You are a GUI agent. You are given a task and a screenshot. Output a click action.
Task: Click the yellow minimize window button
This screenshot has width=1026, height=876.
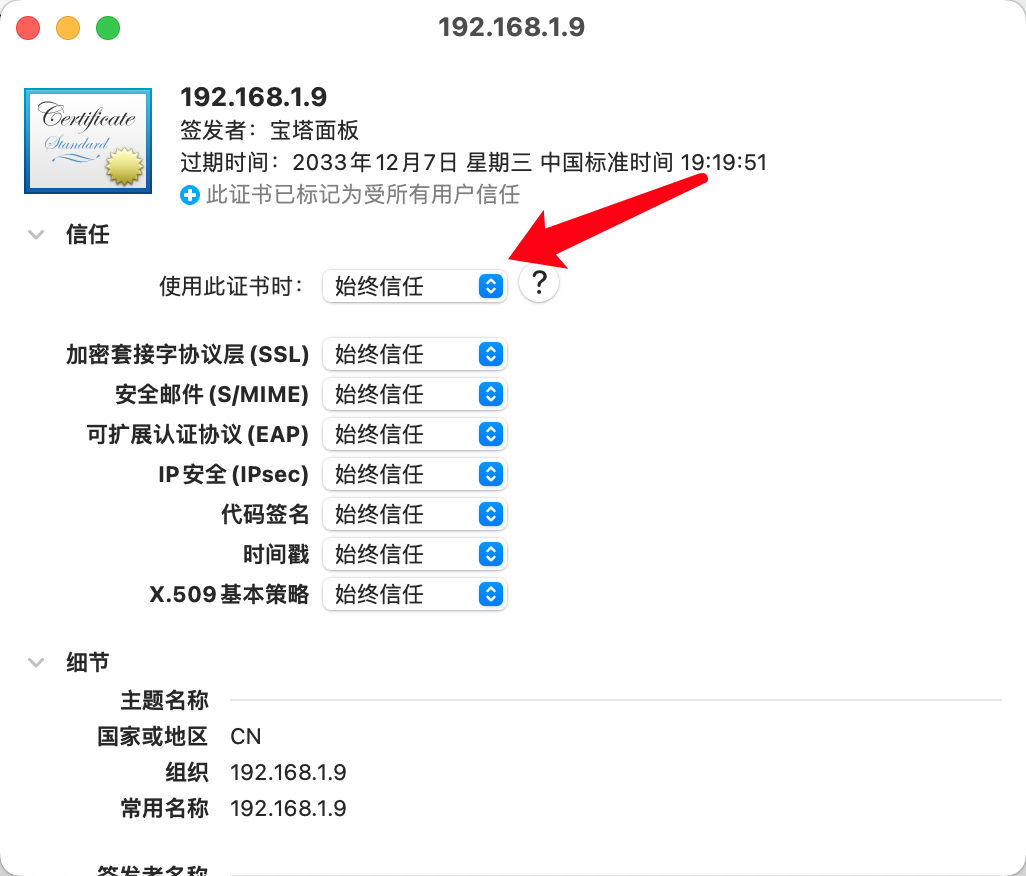68,28
